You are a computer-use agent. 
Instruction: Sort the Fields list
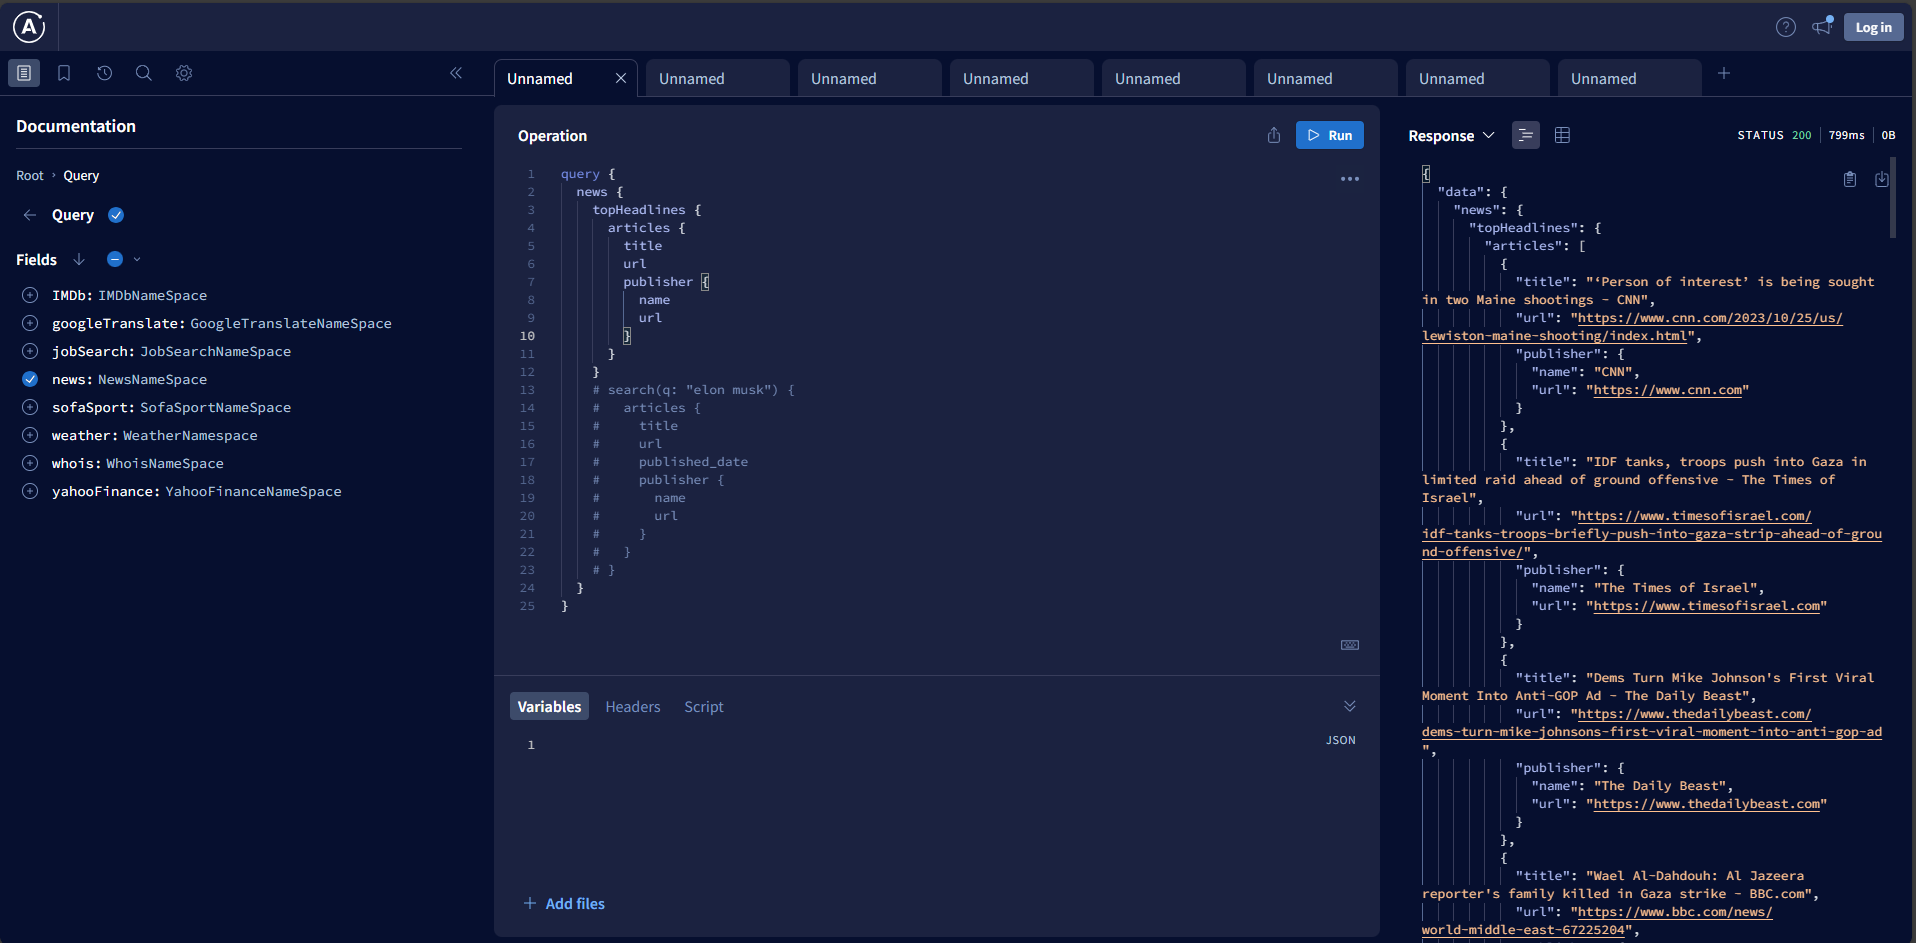[79, 259]
